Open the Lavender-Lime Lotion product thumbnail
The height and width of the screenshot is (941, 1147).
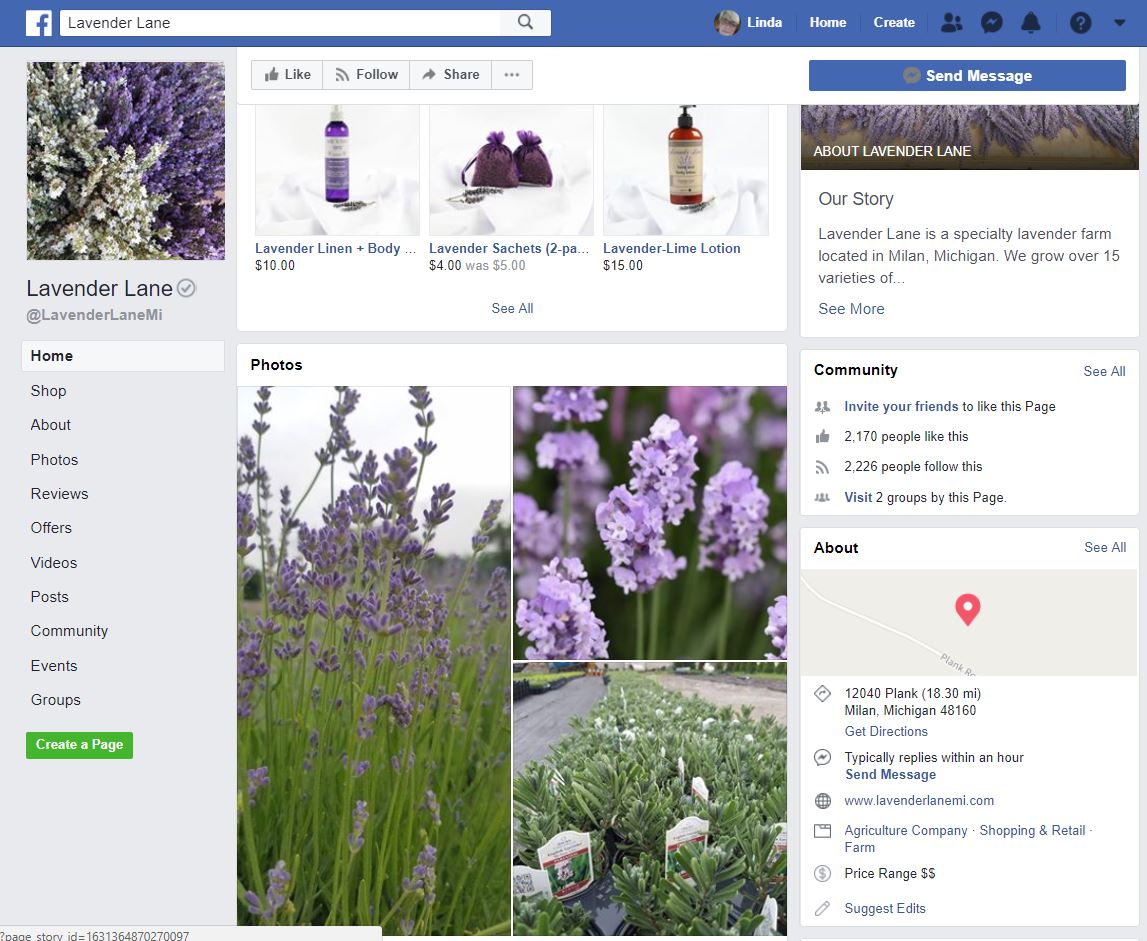pos(685,170)
